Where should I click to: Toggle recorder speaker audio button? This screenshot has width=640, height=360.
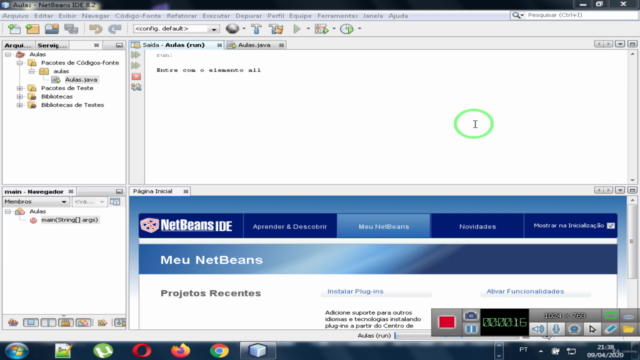point(538,329)
